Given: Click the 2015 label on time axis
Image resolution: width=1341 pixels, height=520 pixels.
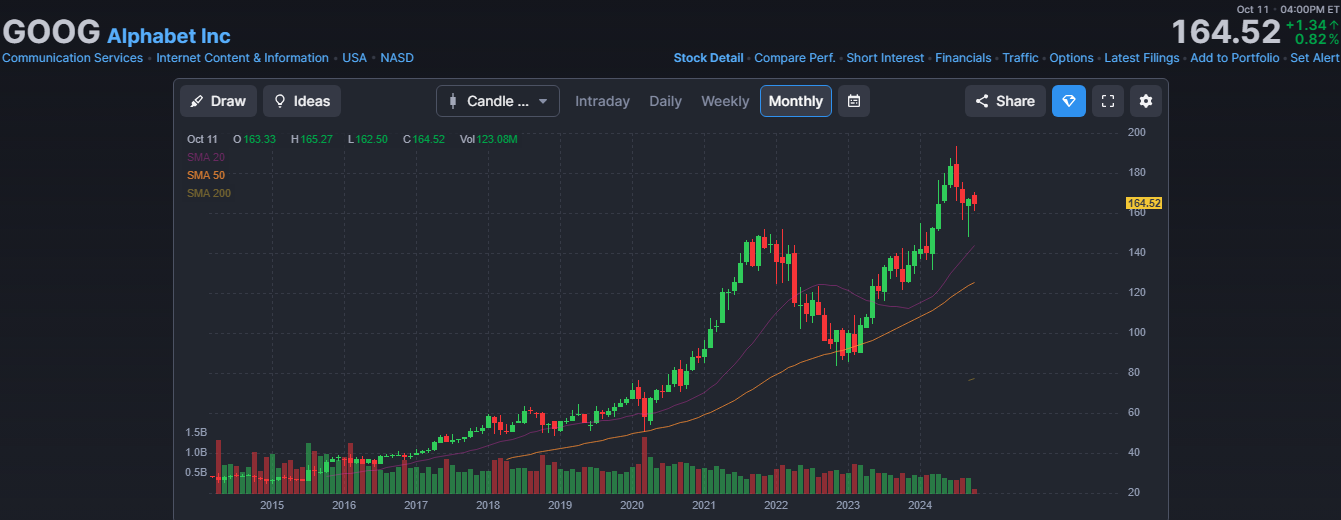Looking at the screenshot, I should (272, 505).
